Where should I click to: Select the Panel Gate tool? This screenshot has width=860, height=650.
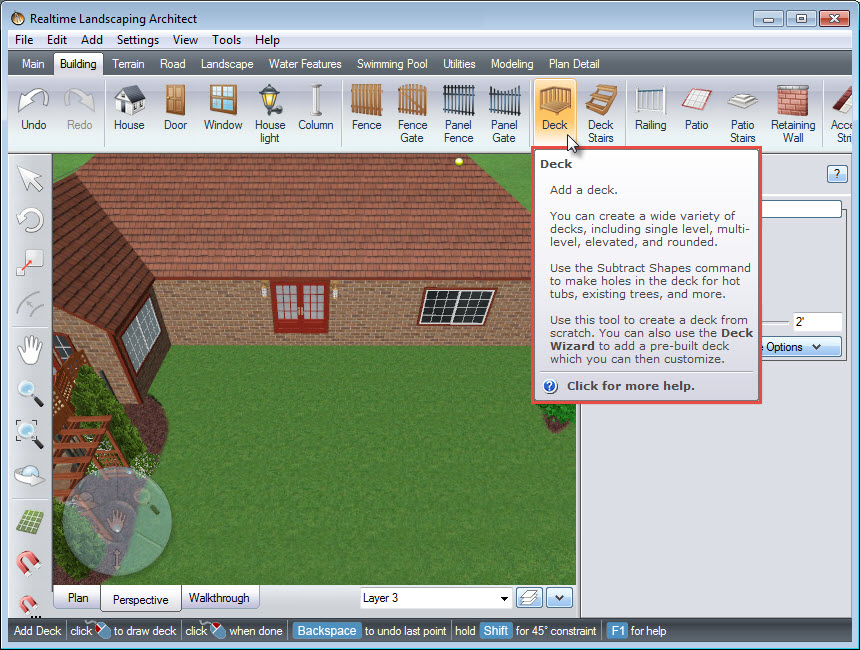(x=504, y=114)
